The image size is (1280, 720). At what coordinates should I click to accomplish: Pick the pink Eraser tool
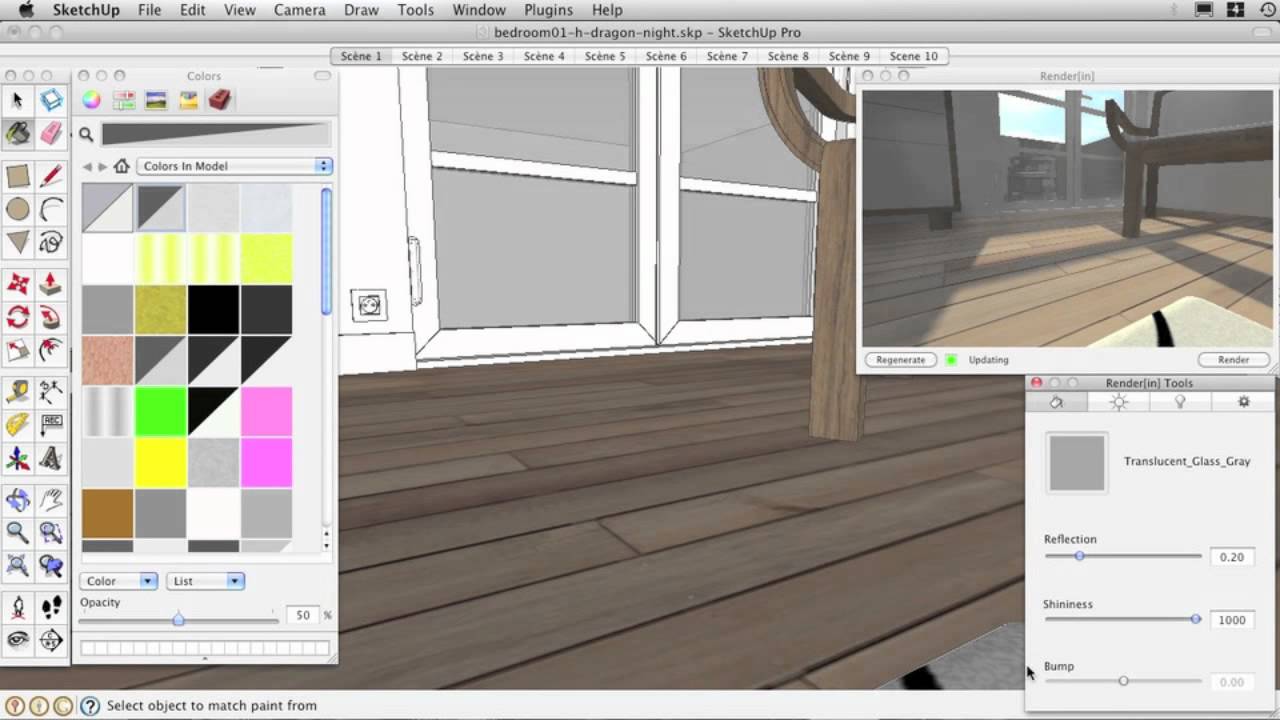tap(51, 133)
